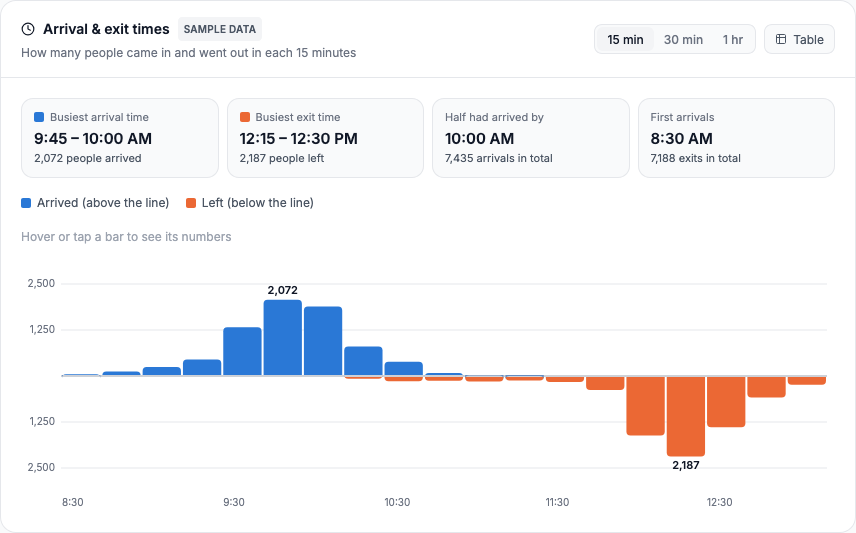The image size is (856, 533).
Task: Open the Table view
Action: (x=799, y=39)
